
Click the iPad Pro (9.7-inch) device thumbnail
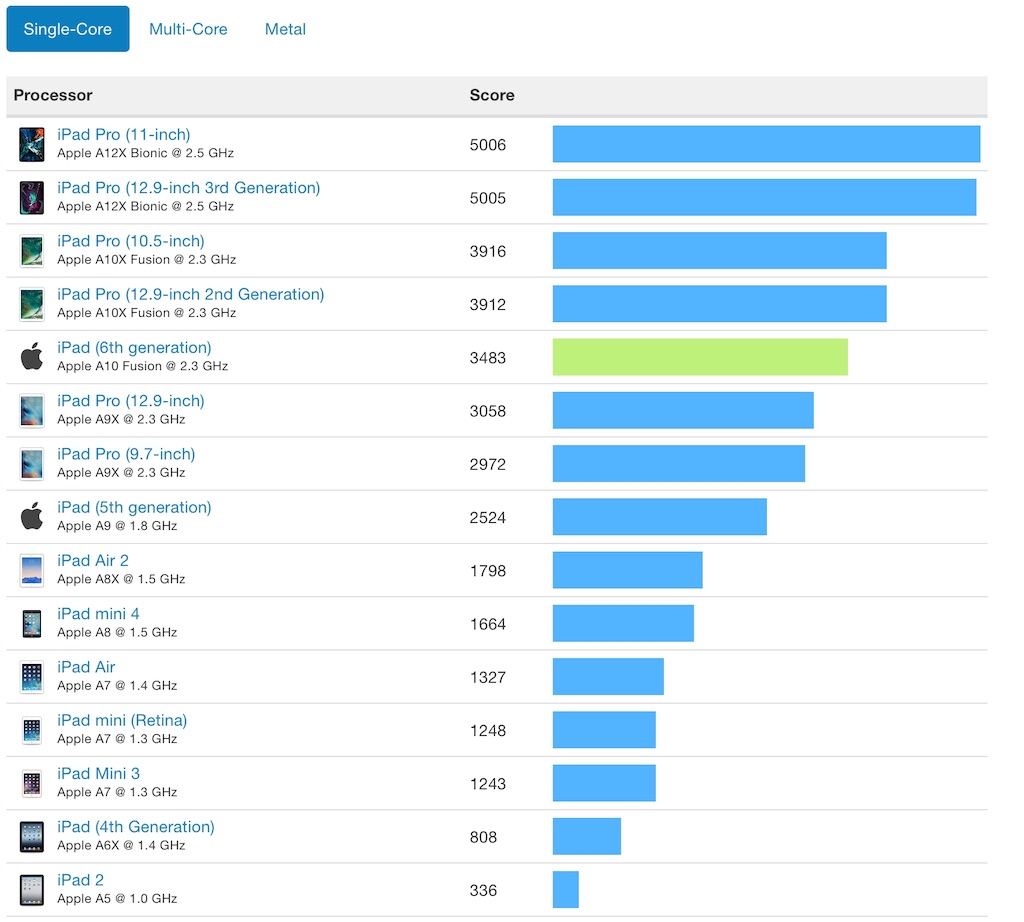(31, 464)
